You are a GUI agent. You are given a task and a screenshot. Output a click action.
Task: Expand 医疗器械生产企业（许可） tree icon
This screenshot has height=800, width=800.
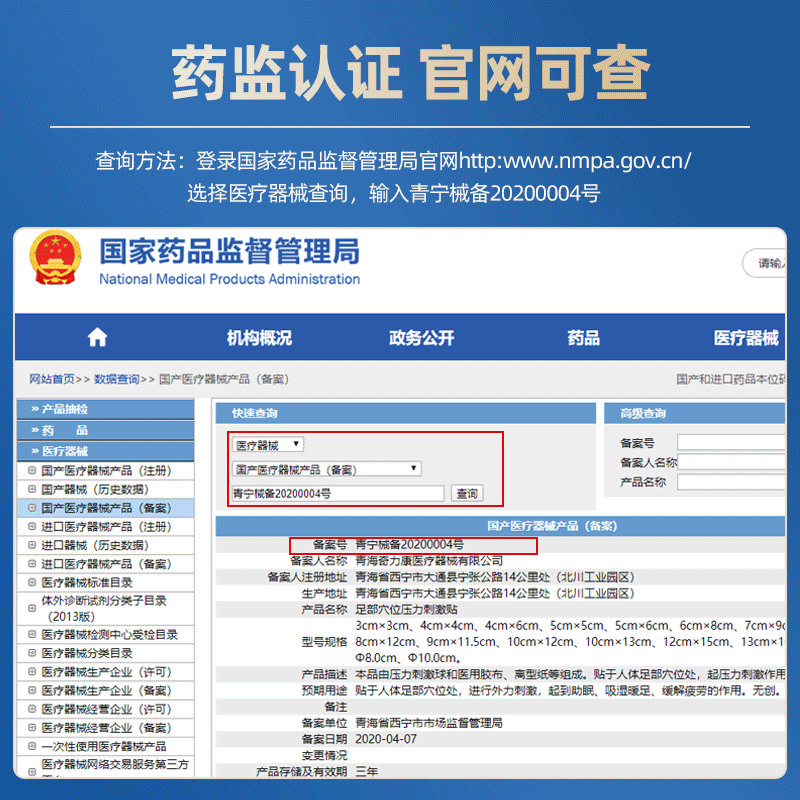32,672
